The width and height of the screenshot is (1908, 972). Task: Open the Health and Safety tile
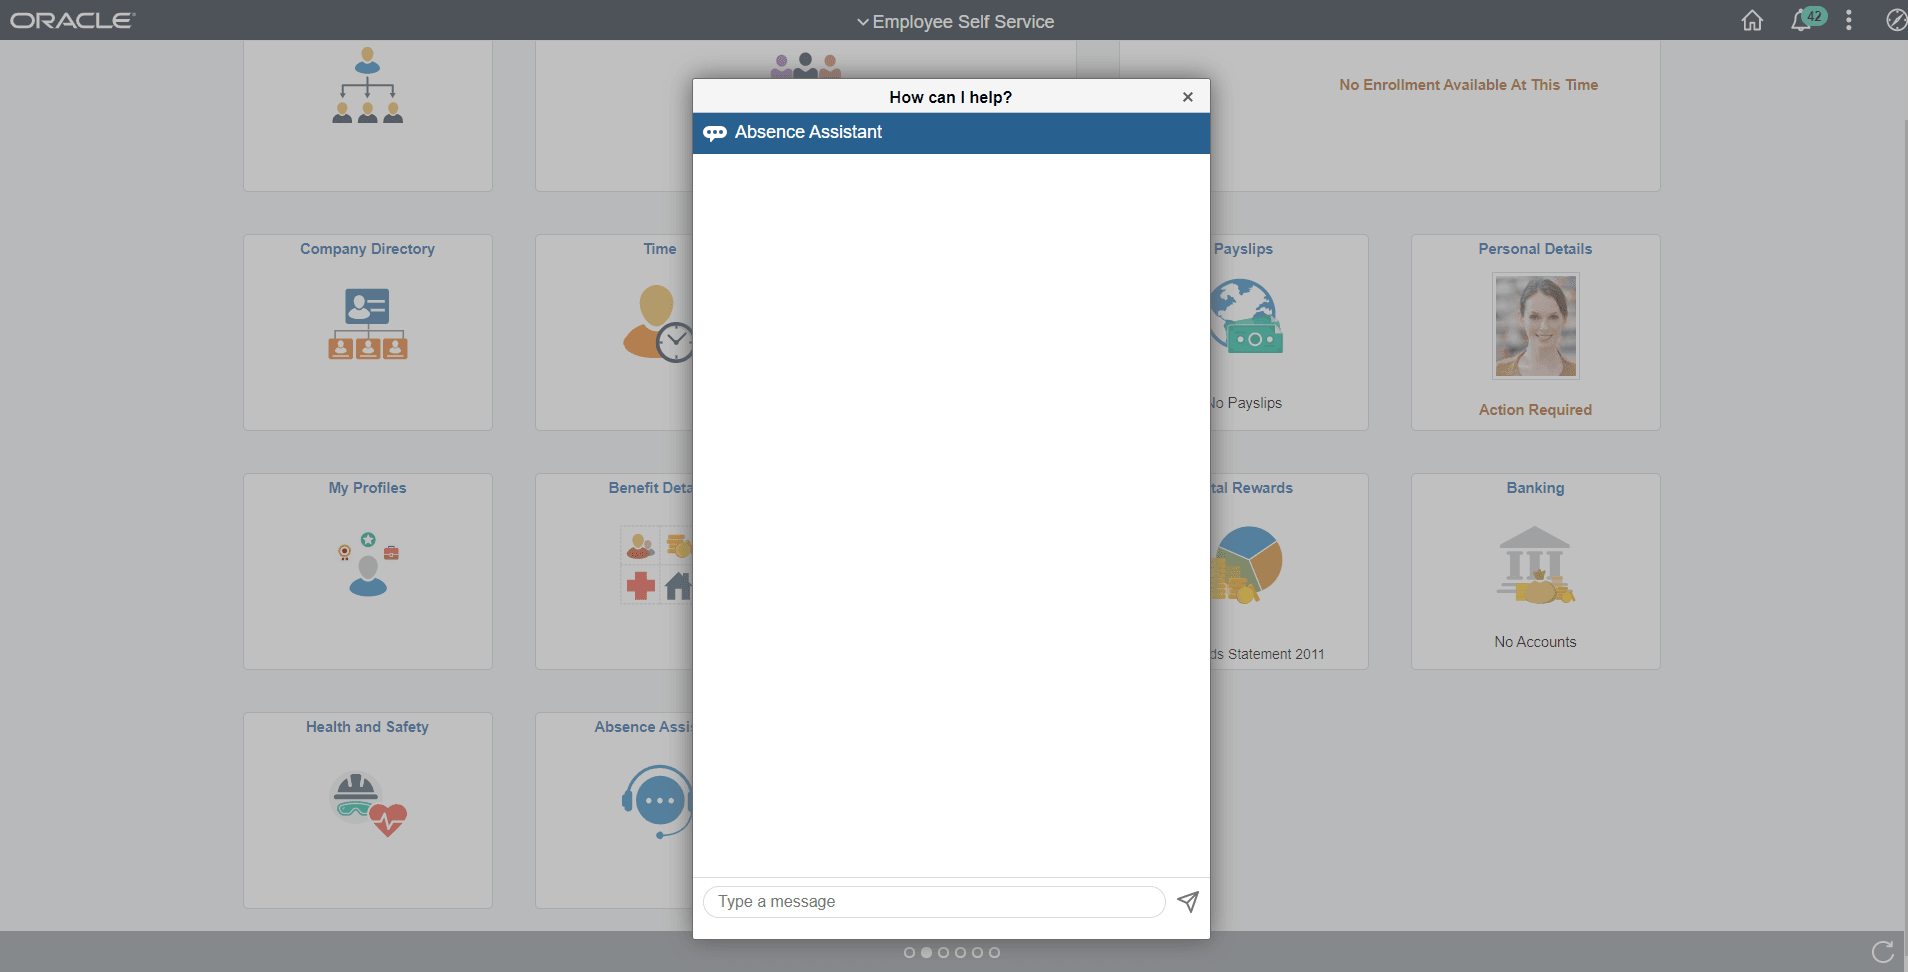click(x=367, y=810)
